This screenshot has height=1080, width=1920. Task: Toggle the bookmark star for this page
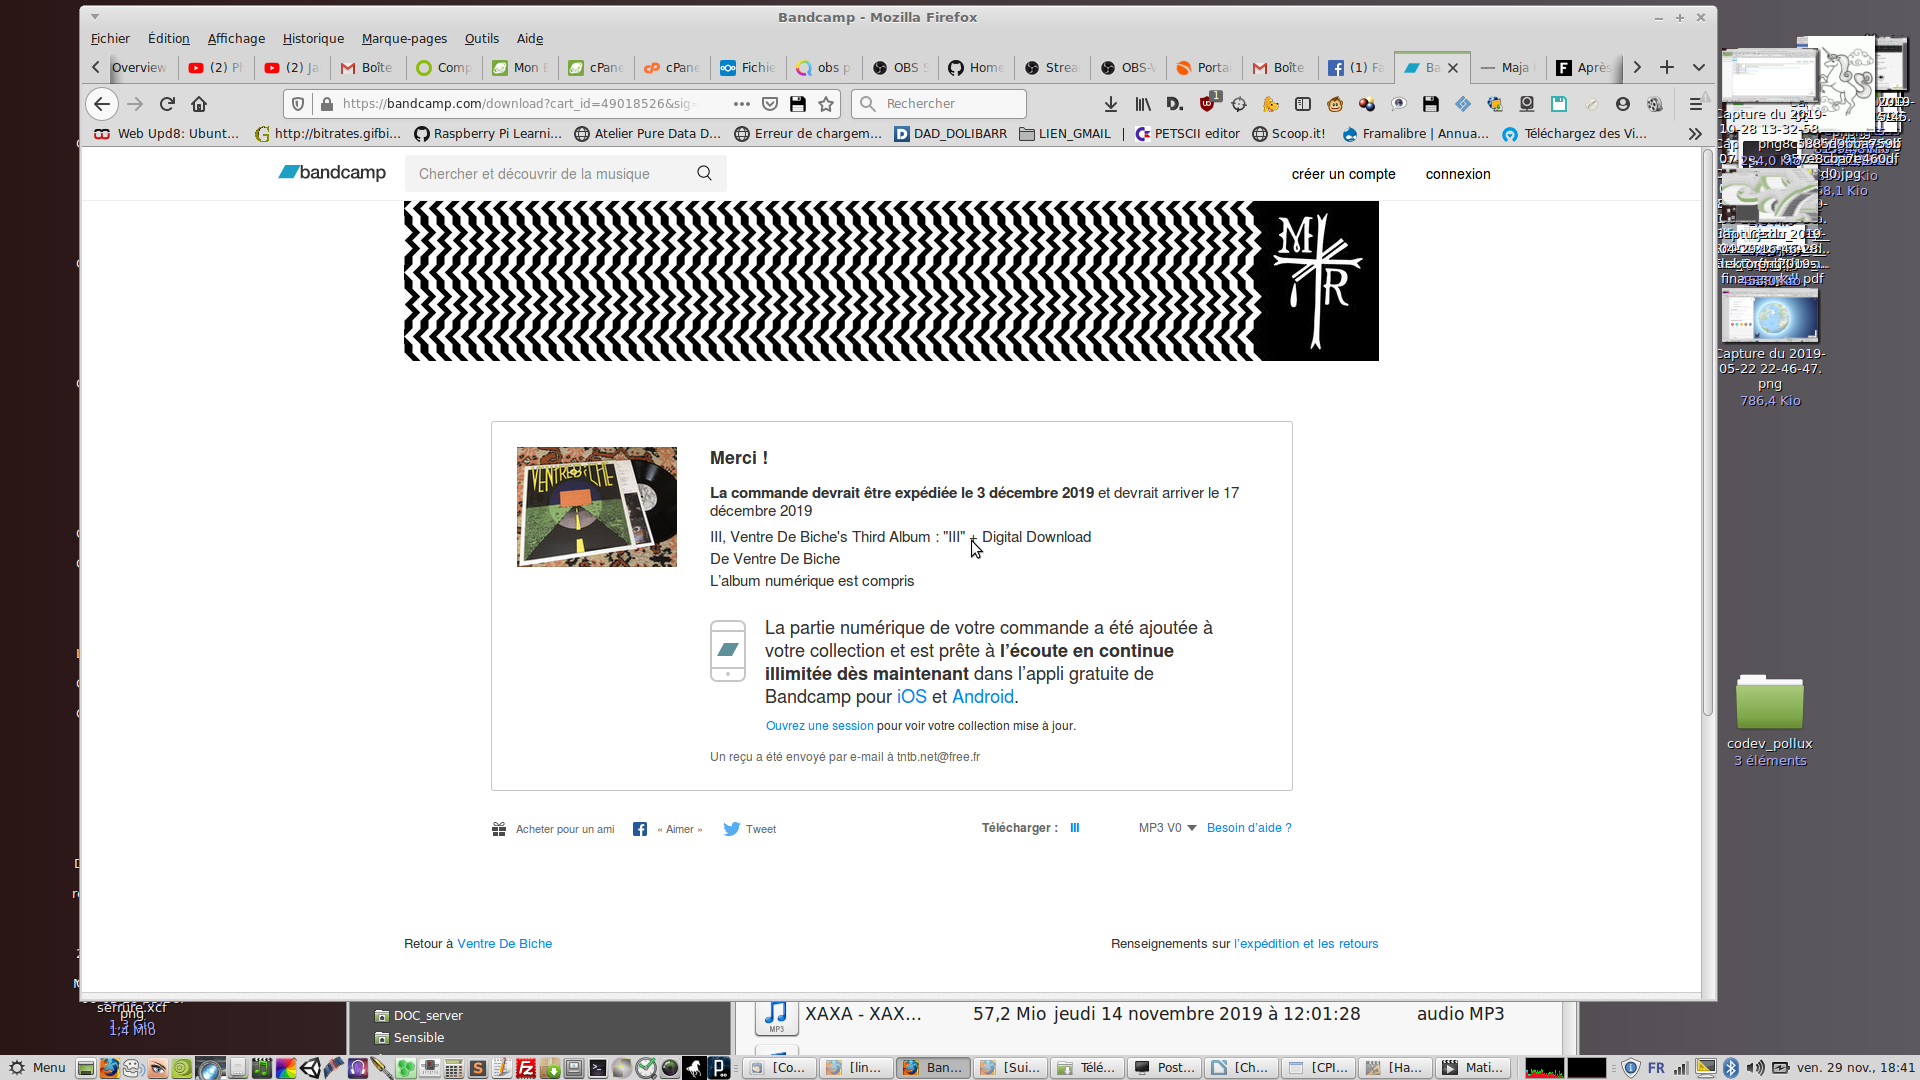click(826, 104)
